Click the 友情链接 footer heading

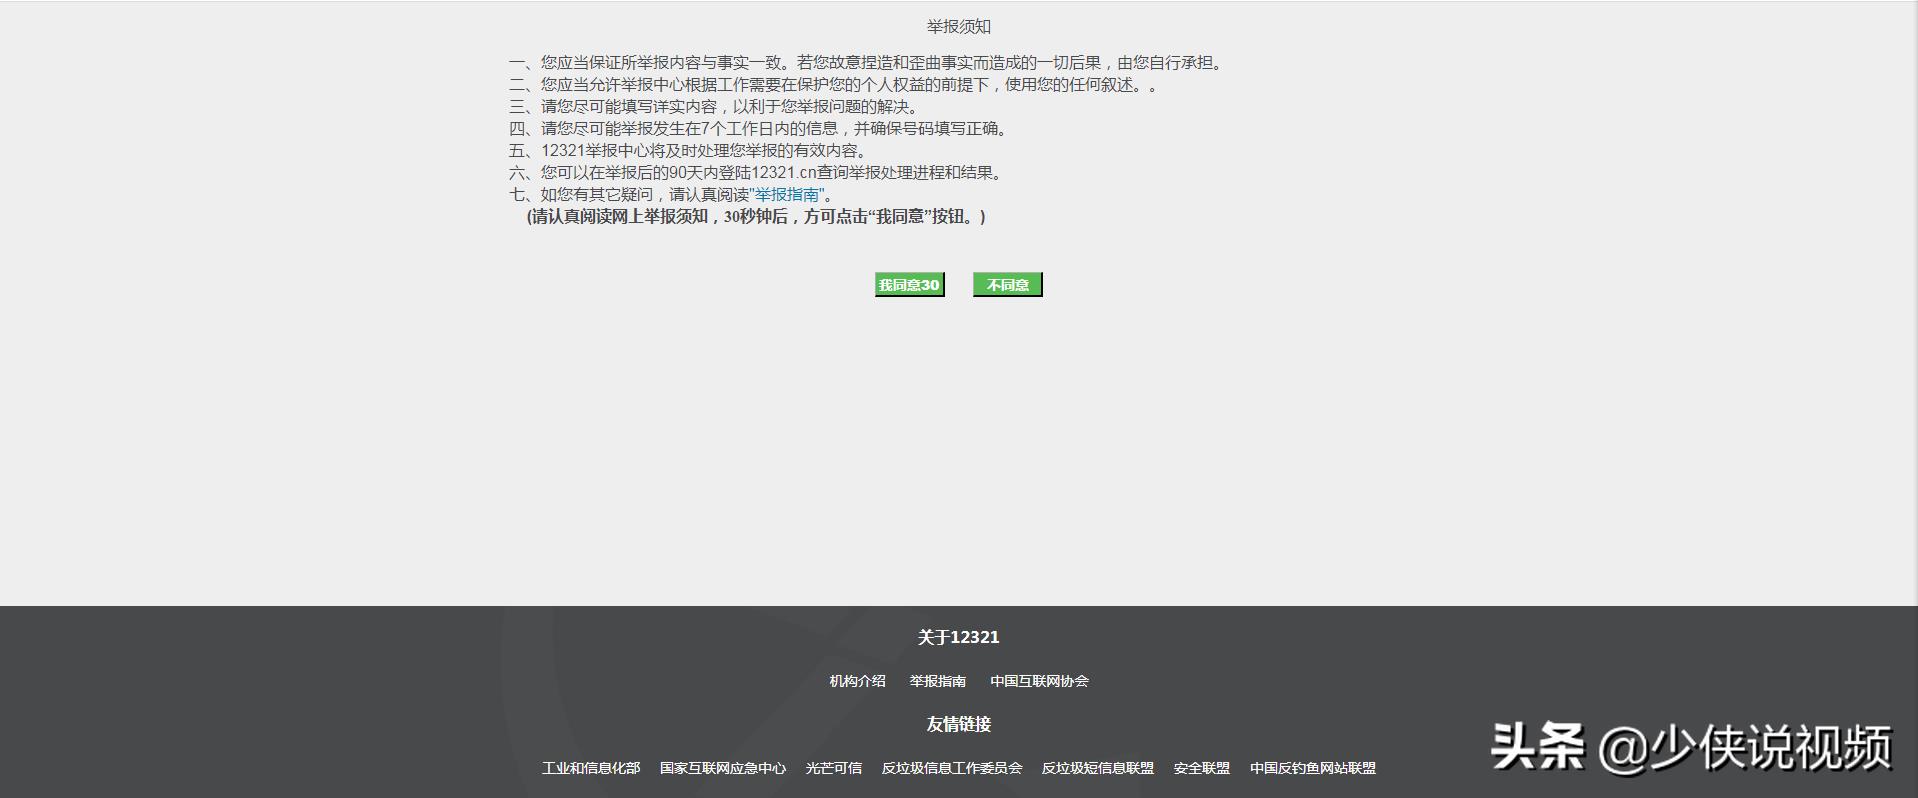[958, 724]
